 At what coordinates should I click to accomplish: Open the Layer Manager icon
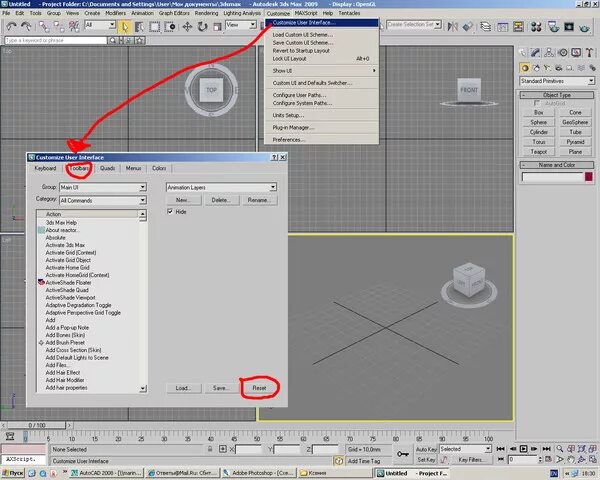coord(486,26)
